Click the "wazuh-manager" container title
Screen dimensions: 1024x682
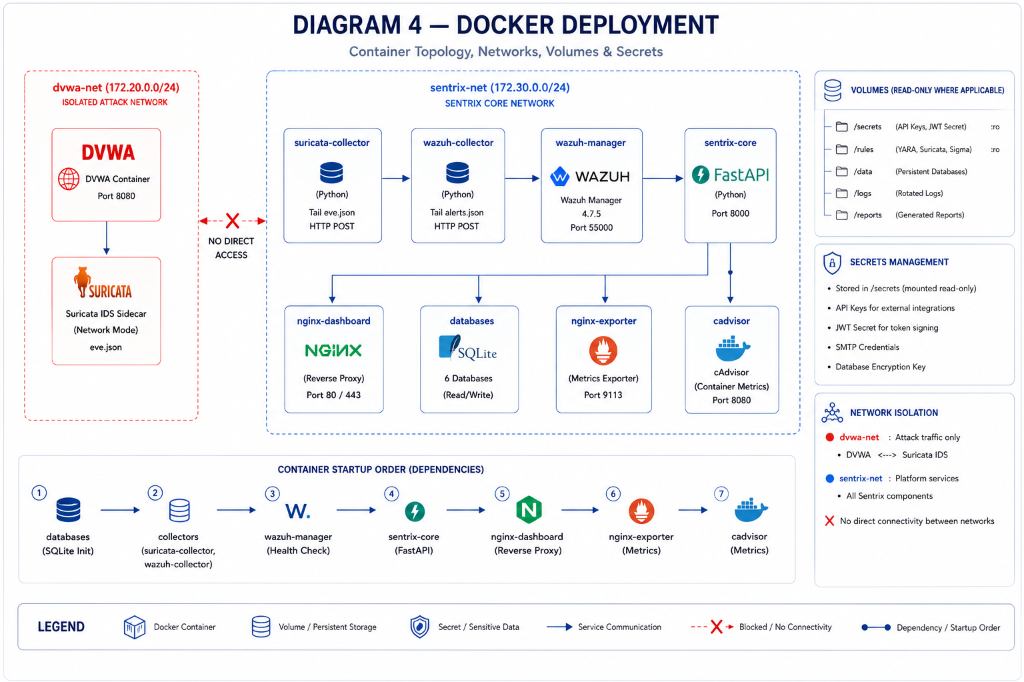coord(590,142)
